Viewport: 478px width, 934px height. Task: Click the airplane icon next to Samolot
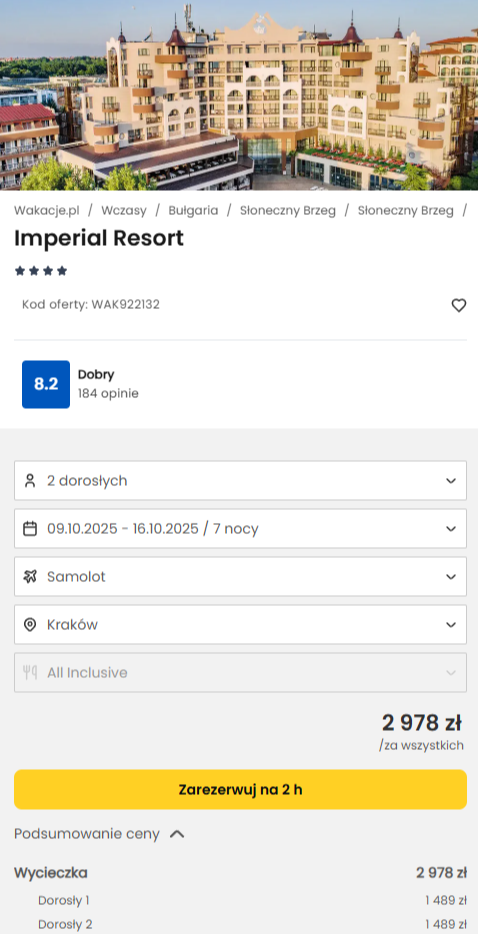(30, 577)
